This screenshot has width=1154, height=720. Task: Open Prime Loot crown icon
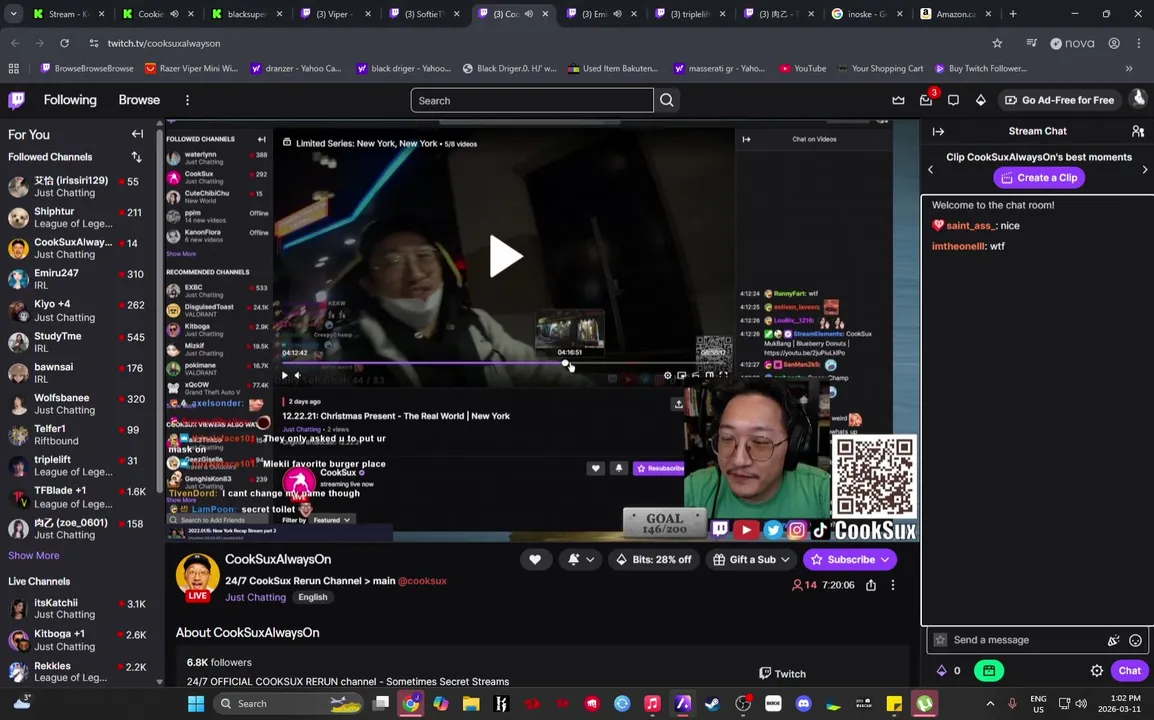898,100
